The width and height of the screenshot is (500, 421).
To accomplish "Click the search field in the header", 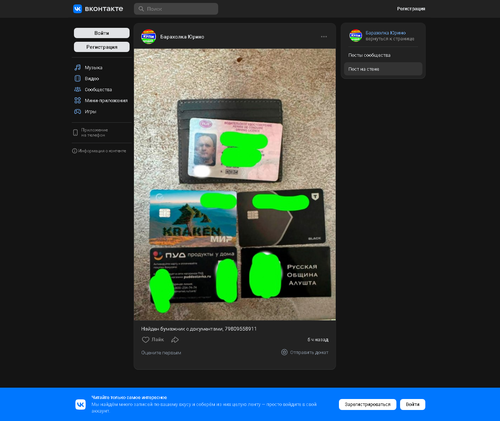I will click(176, 9).
